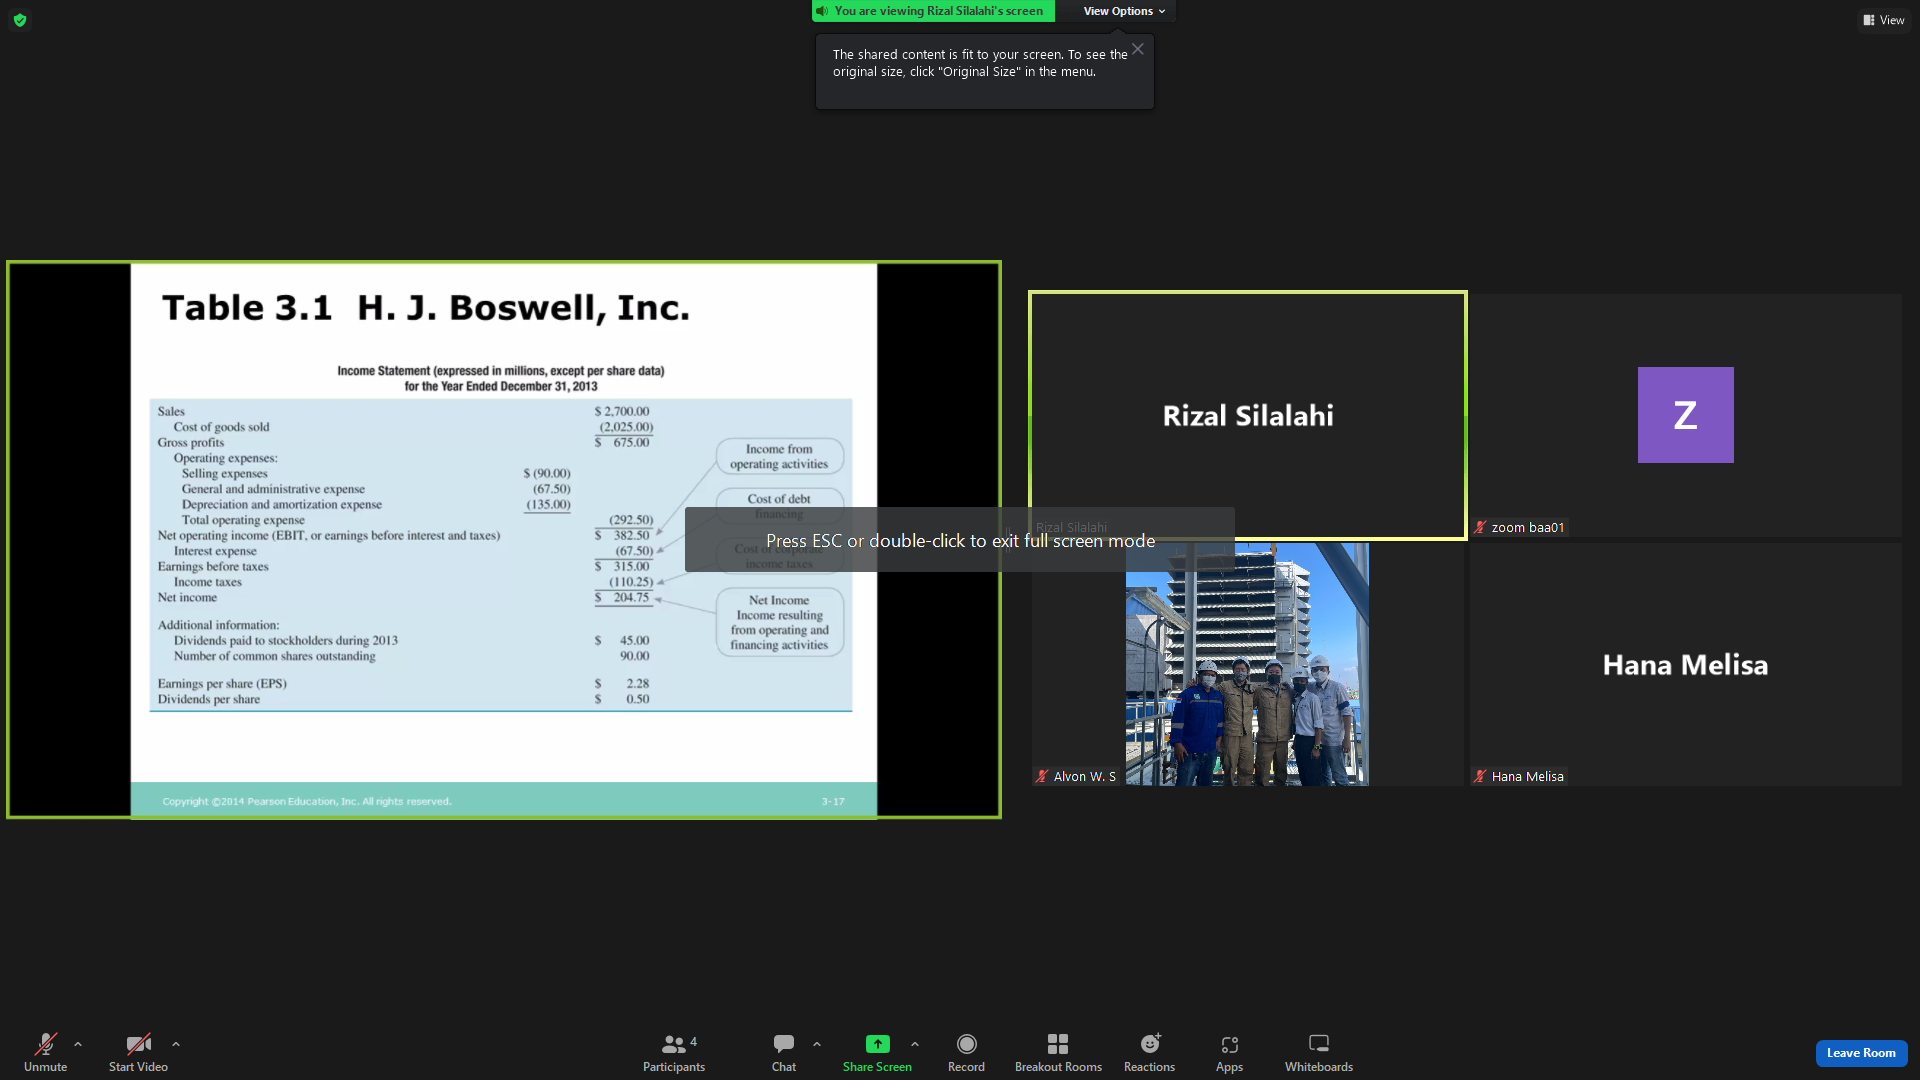Click the 'Dividends per share' row
Screen dimensions: 1920x1080
tap(403, 699)
